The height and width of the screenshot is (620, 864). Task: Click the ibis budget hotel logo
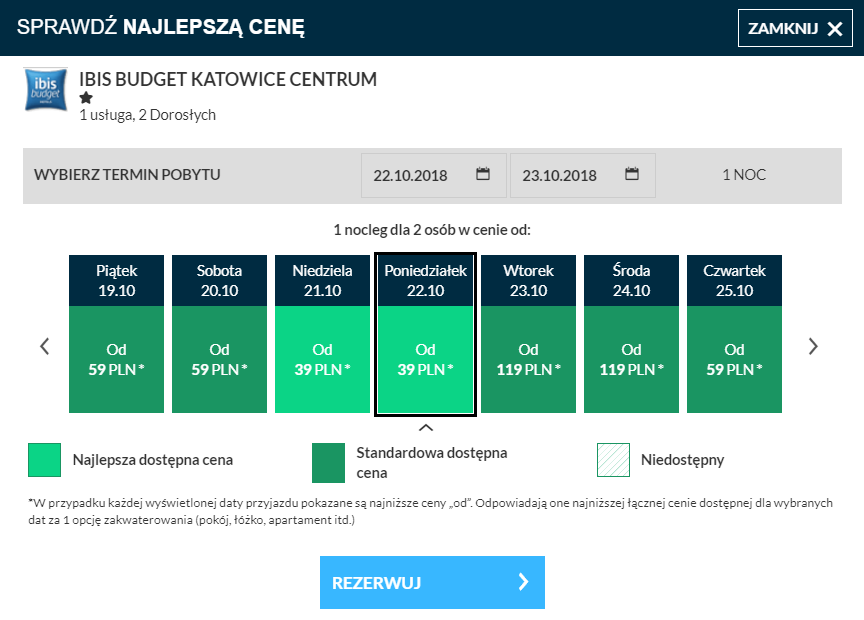tap(46, 89)
